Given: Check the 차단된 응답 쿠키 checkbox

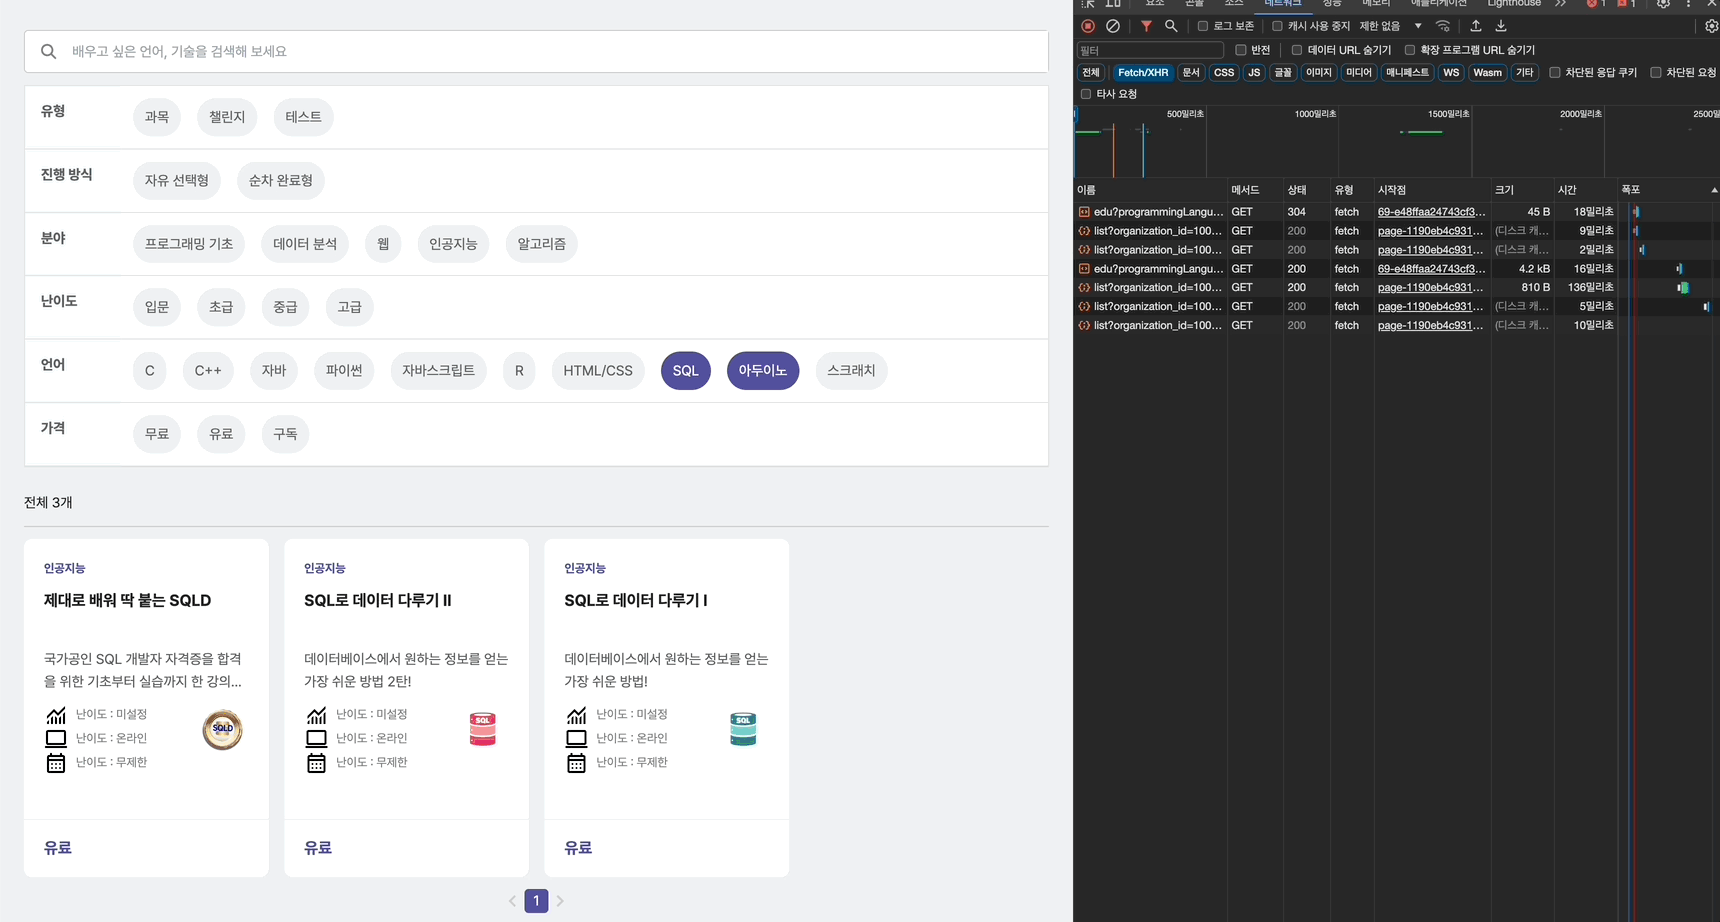Looking at the screenshot, I should pos(1555,72).
